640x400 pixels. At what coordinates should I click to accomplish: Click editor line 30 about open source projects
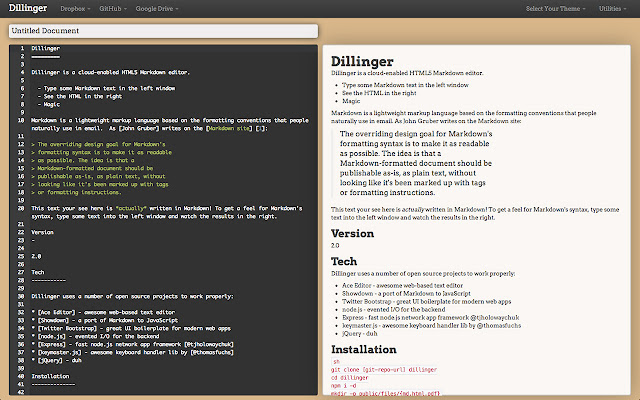point(132,296)
